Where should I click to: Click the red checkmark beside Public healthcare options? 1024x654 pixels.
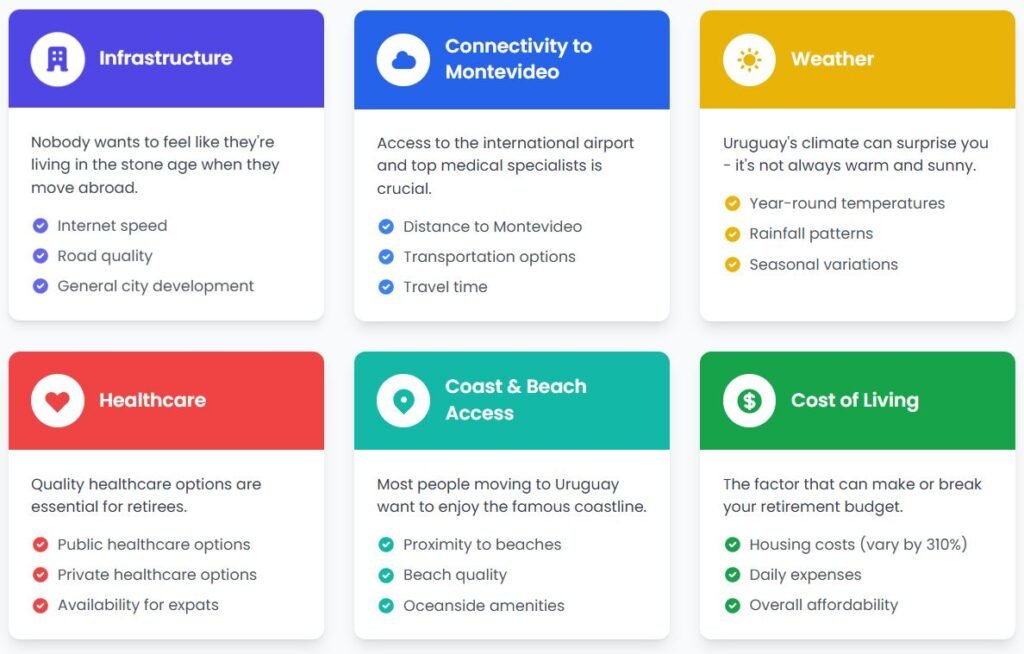click(x=40, y=545)
